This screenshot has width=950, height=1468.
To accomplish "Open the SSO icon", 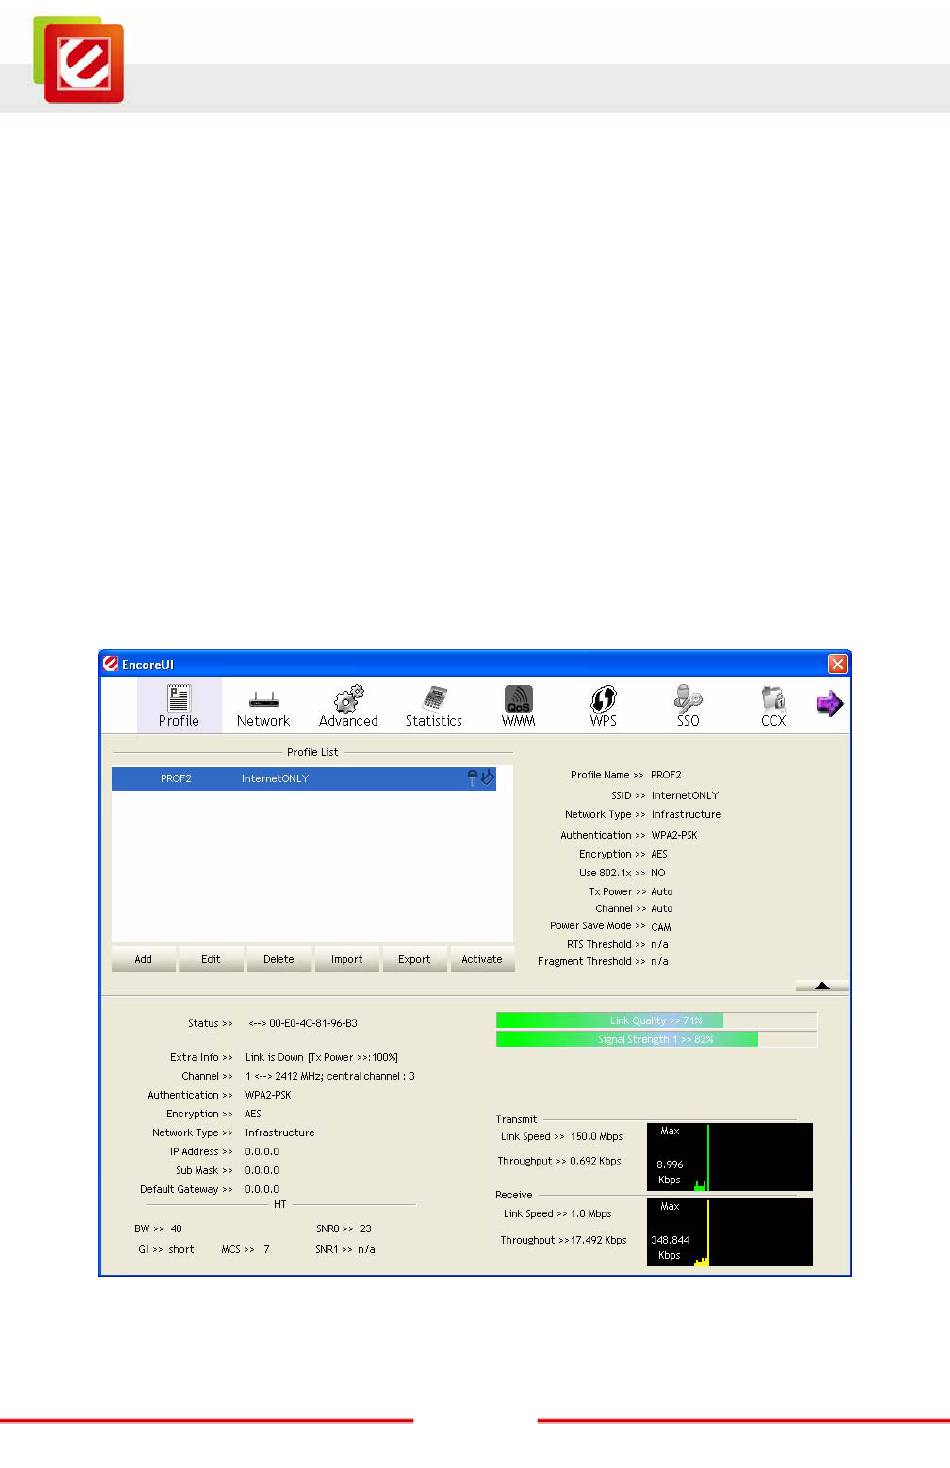I will point(688,698).
